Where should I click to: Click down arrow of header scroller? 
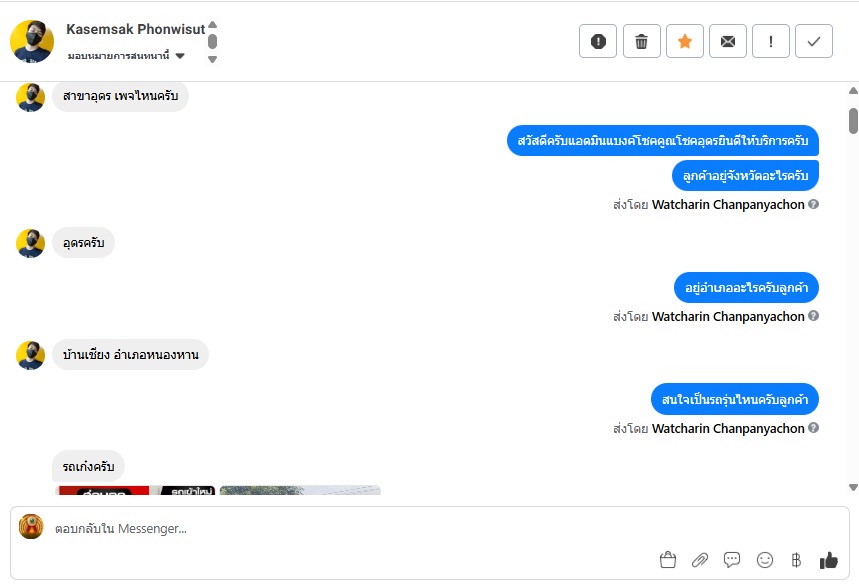click(x=213, y=59)
